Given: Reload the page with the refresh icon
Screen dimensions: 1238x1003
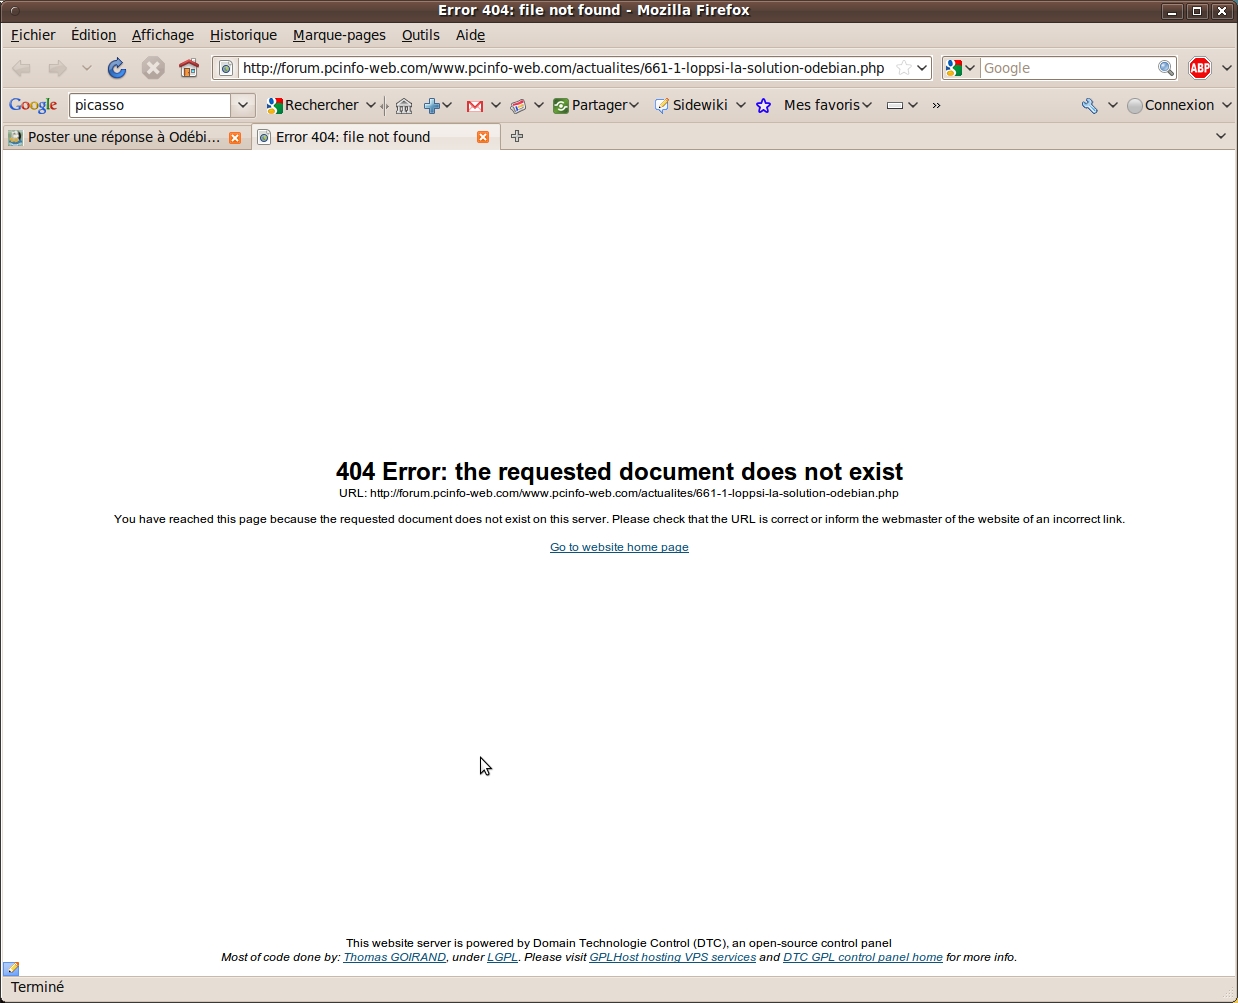Looking at the screenshot, I should click(x=117, y=68).
